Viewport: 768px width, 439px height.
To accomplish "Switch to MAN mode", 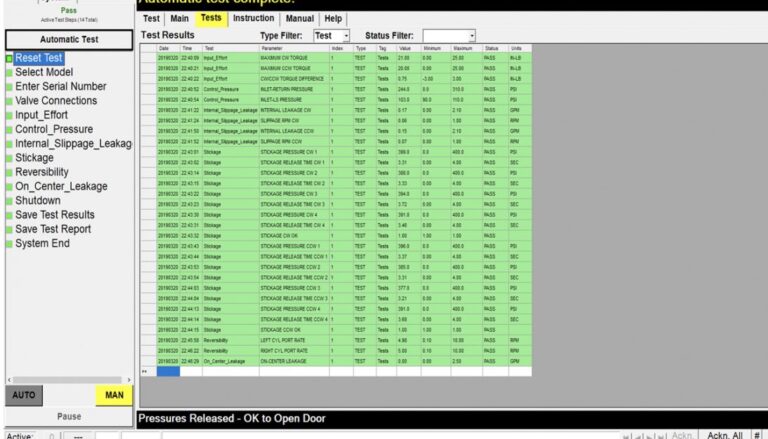I will pos(113,396).
